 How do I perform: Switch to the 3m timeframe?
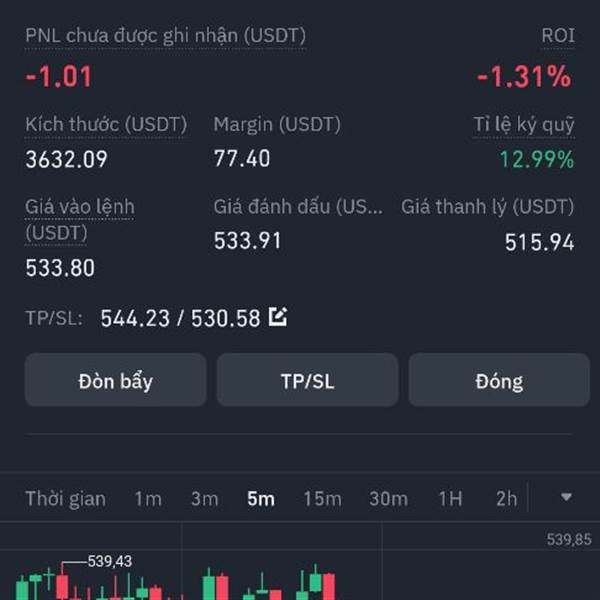click(x=204, y=499)
